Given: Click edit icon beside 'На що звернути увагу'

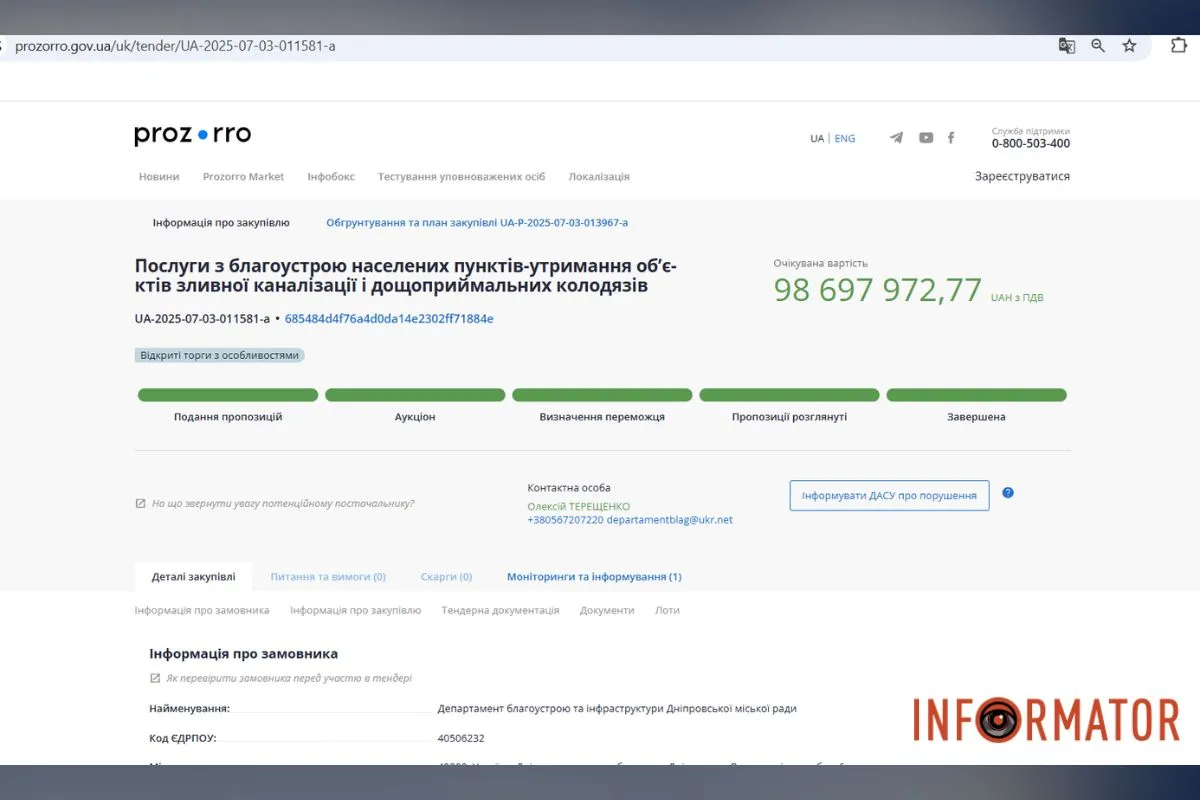Looking at the screenshot, I should pyautogui.click(x=140, y=504).
